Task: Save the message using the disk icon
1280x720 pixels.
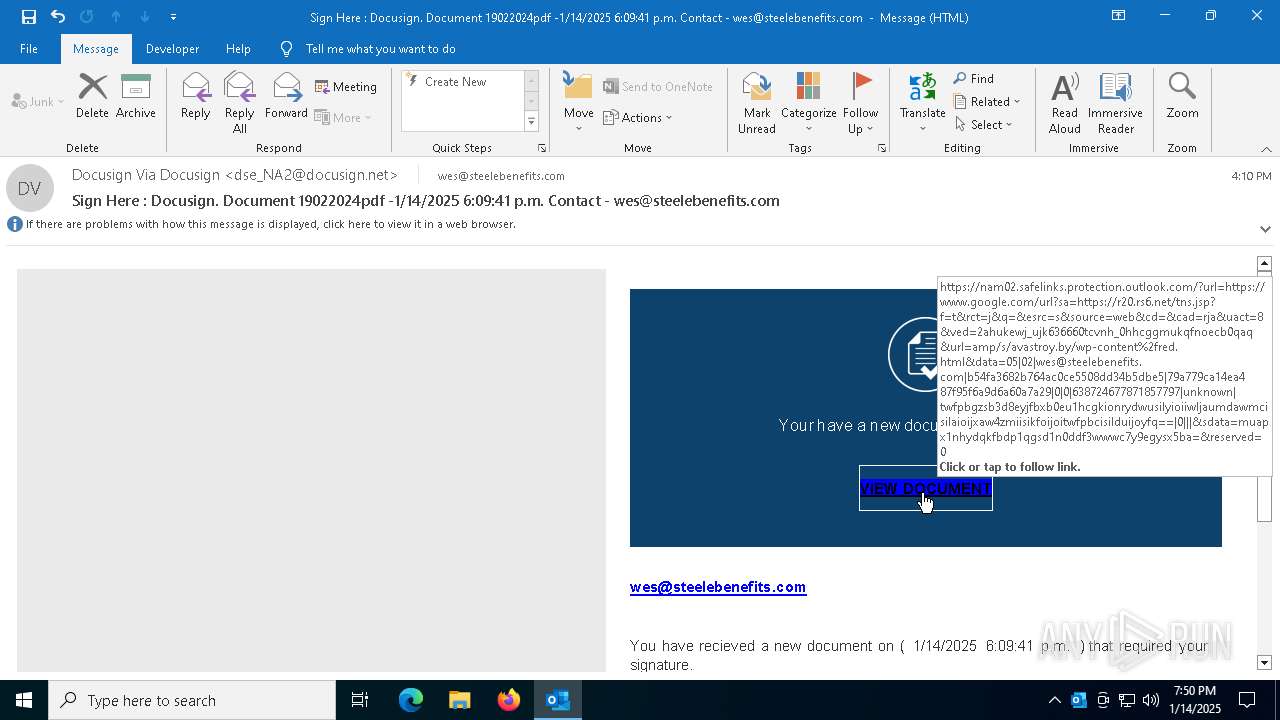Action: (29, 17)
